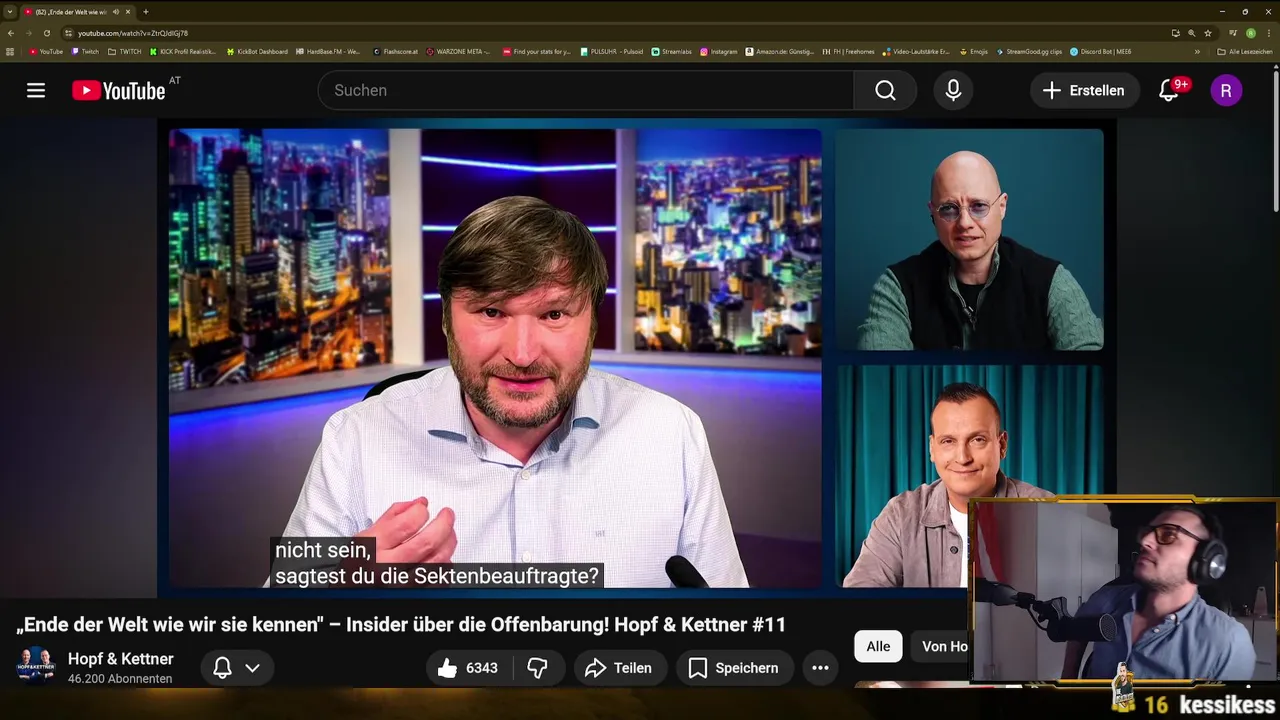Open the Amazon.de bookmark
Viewport: 1280px width, 720px height.
pyautogui.click(x=780, y=51)
